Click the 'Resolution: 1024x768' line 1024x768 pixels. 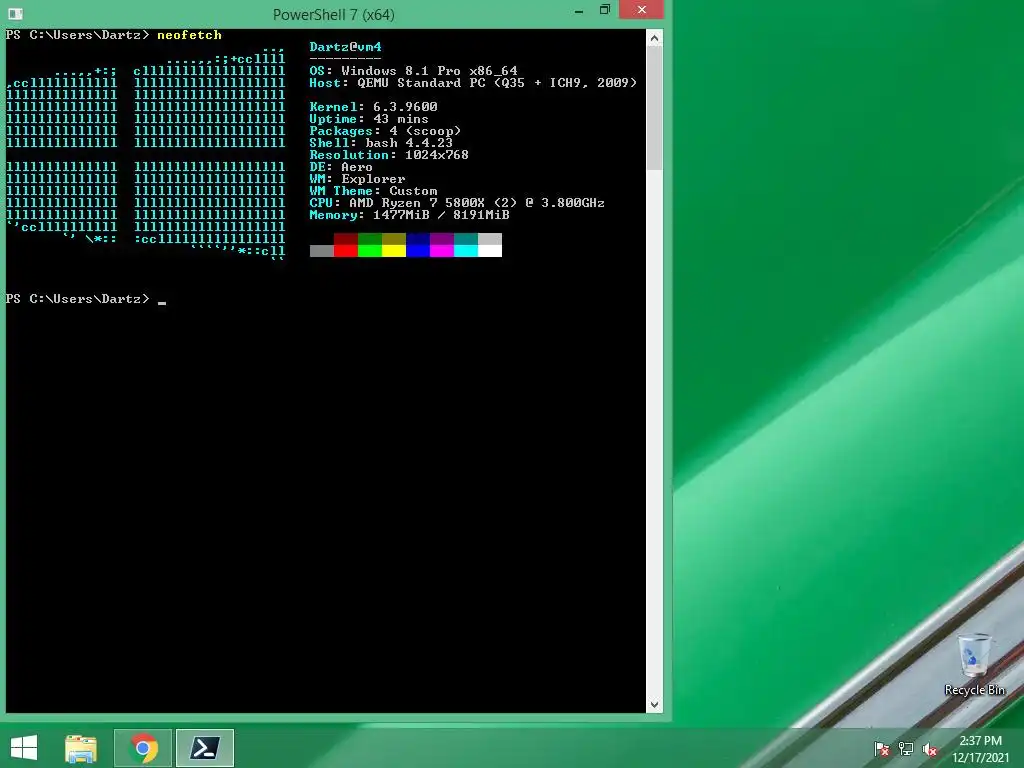point(389,155)
